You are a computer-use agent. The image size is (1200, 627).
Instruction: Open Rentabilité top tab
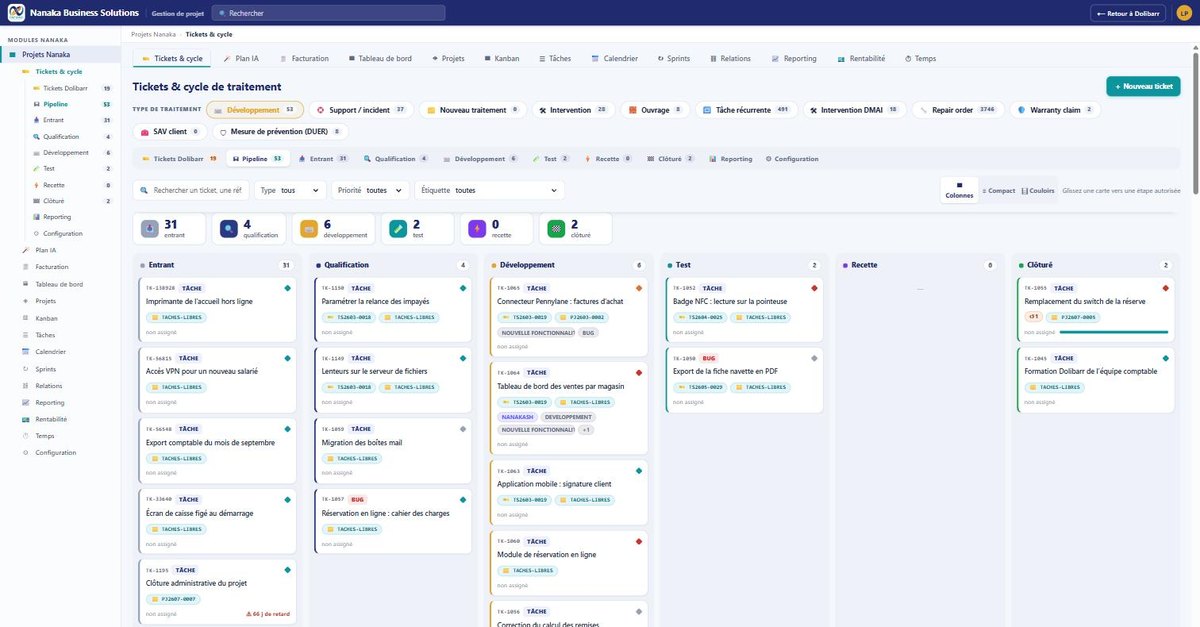point(861,59)
